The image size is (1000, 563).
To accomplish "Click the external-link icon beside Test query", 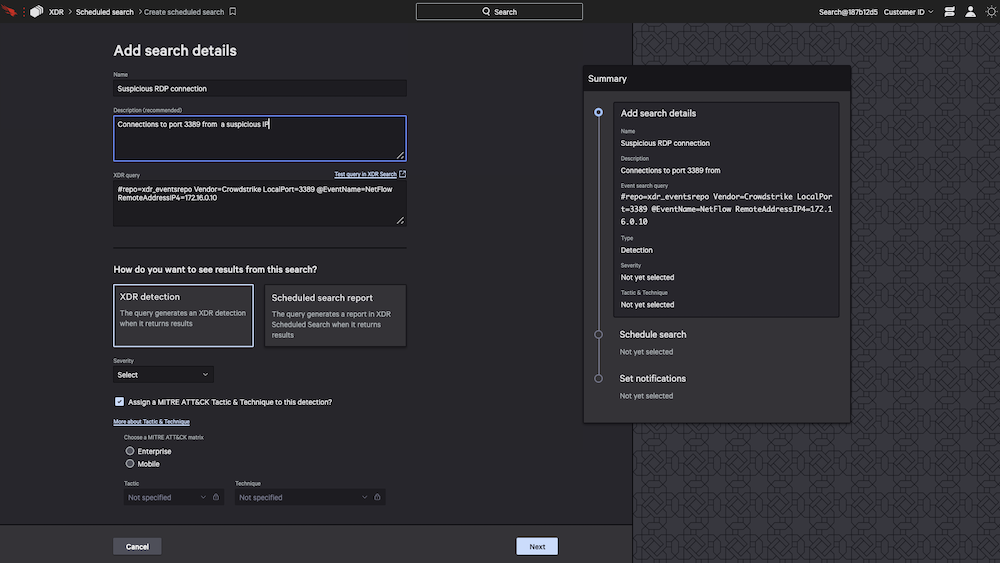I will [x=402, y=174].
